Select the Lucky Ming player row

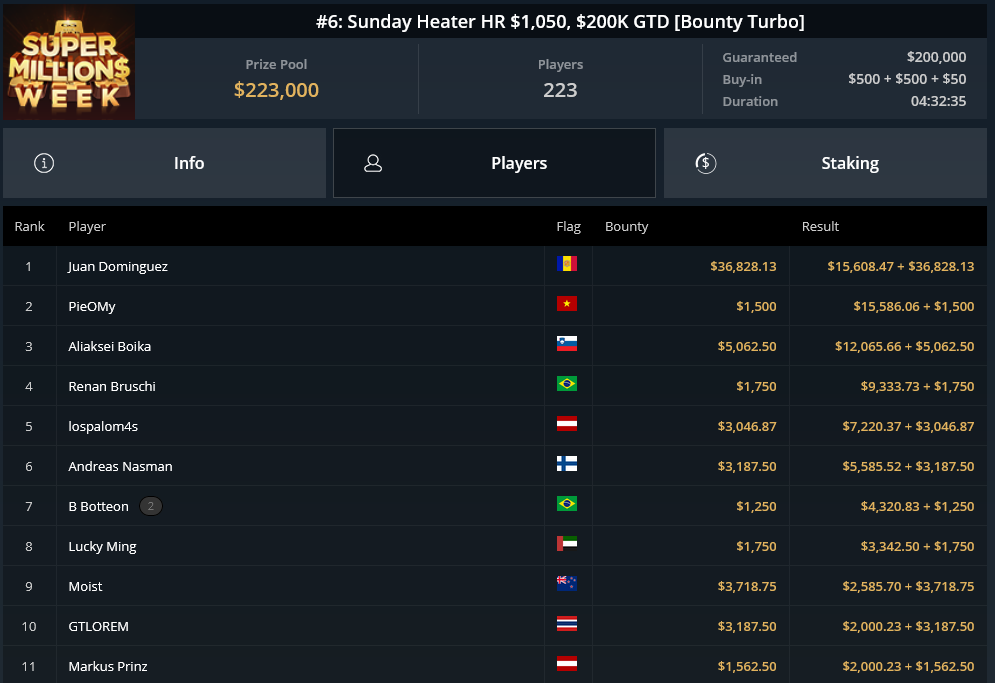495,546
